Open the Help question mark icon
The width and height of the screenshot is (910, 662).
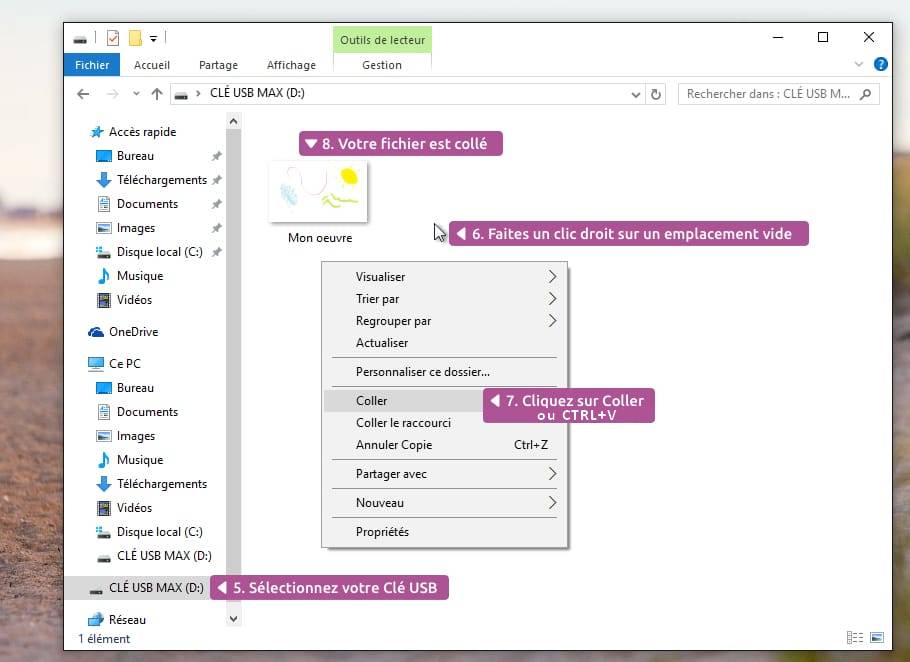click(x=880, y=64)
